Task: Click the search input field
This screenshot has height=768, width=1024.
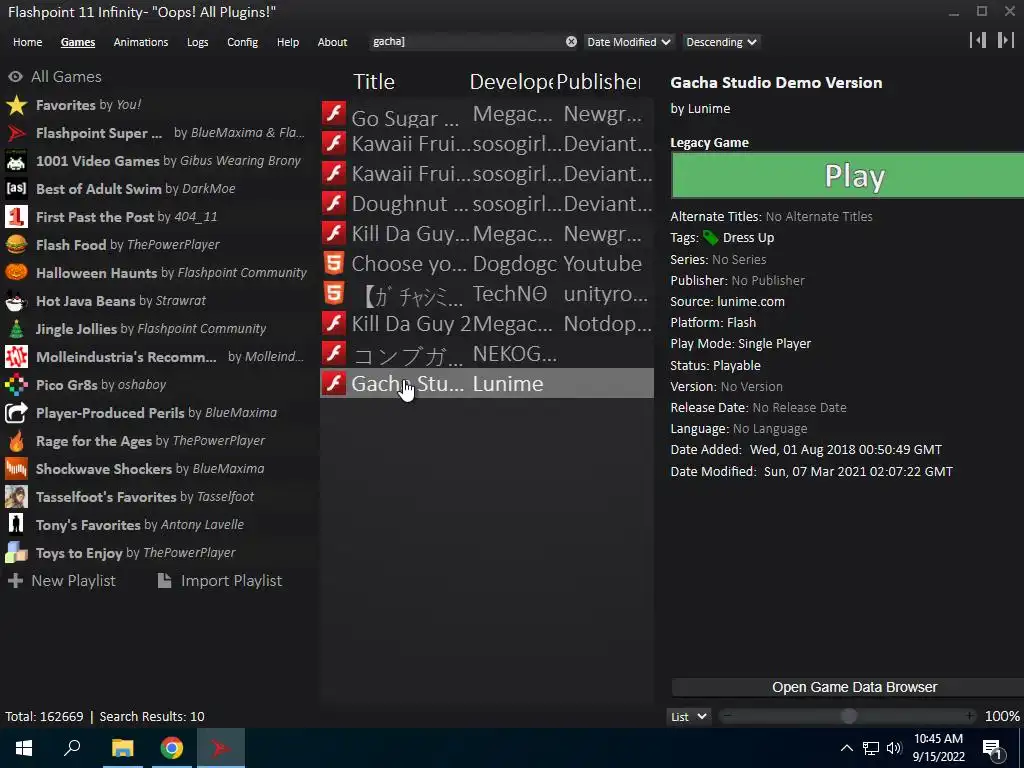Action: coord(466,42)
